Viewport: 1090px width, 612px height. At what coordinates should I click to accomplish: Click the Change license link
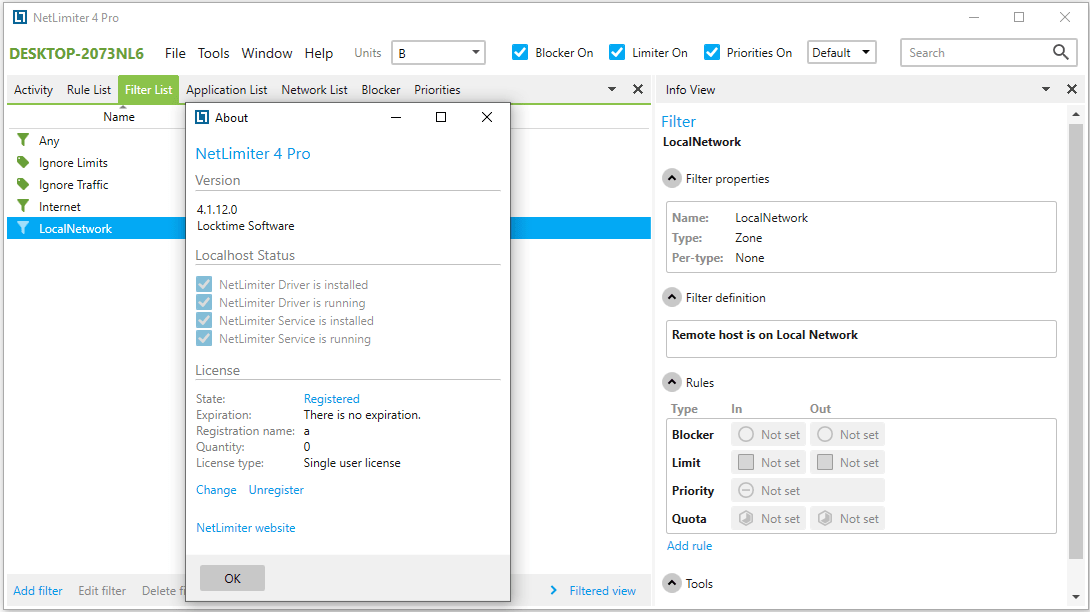pos(216,490)
